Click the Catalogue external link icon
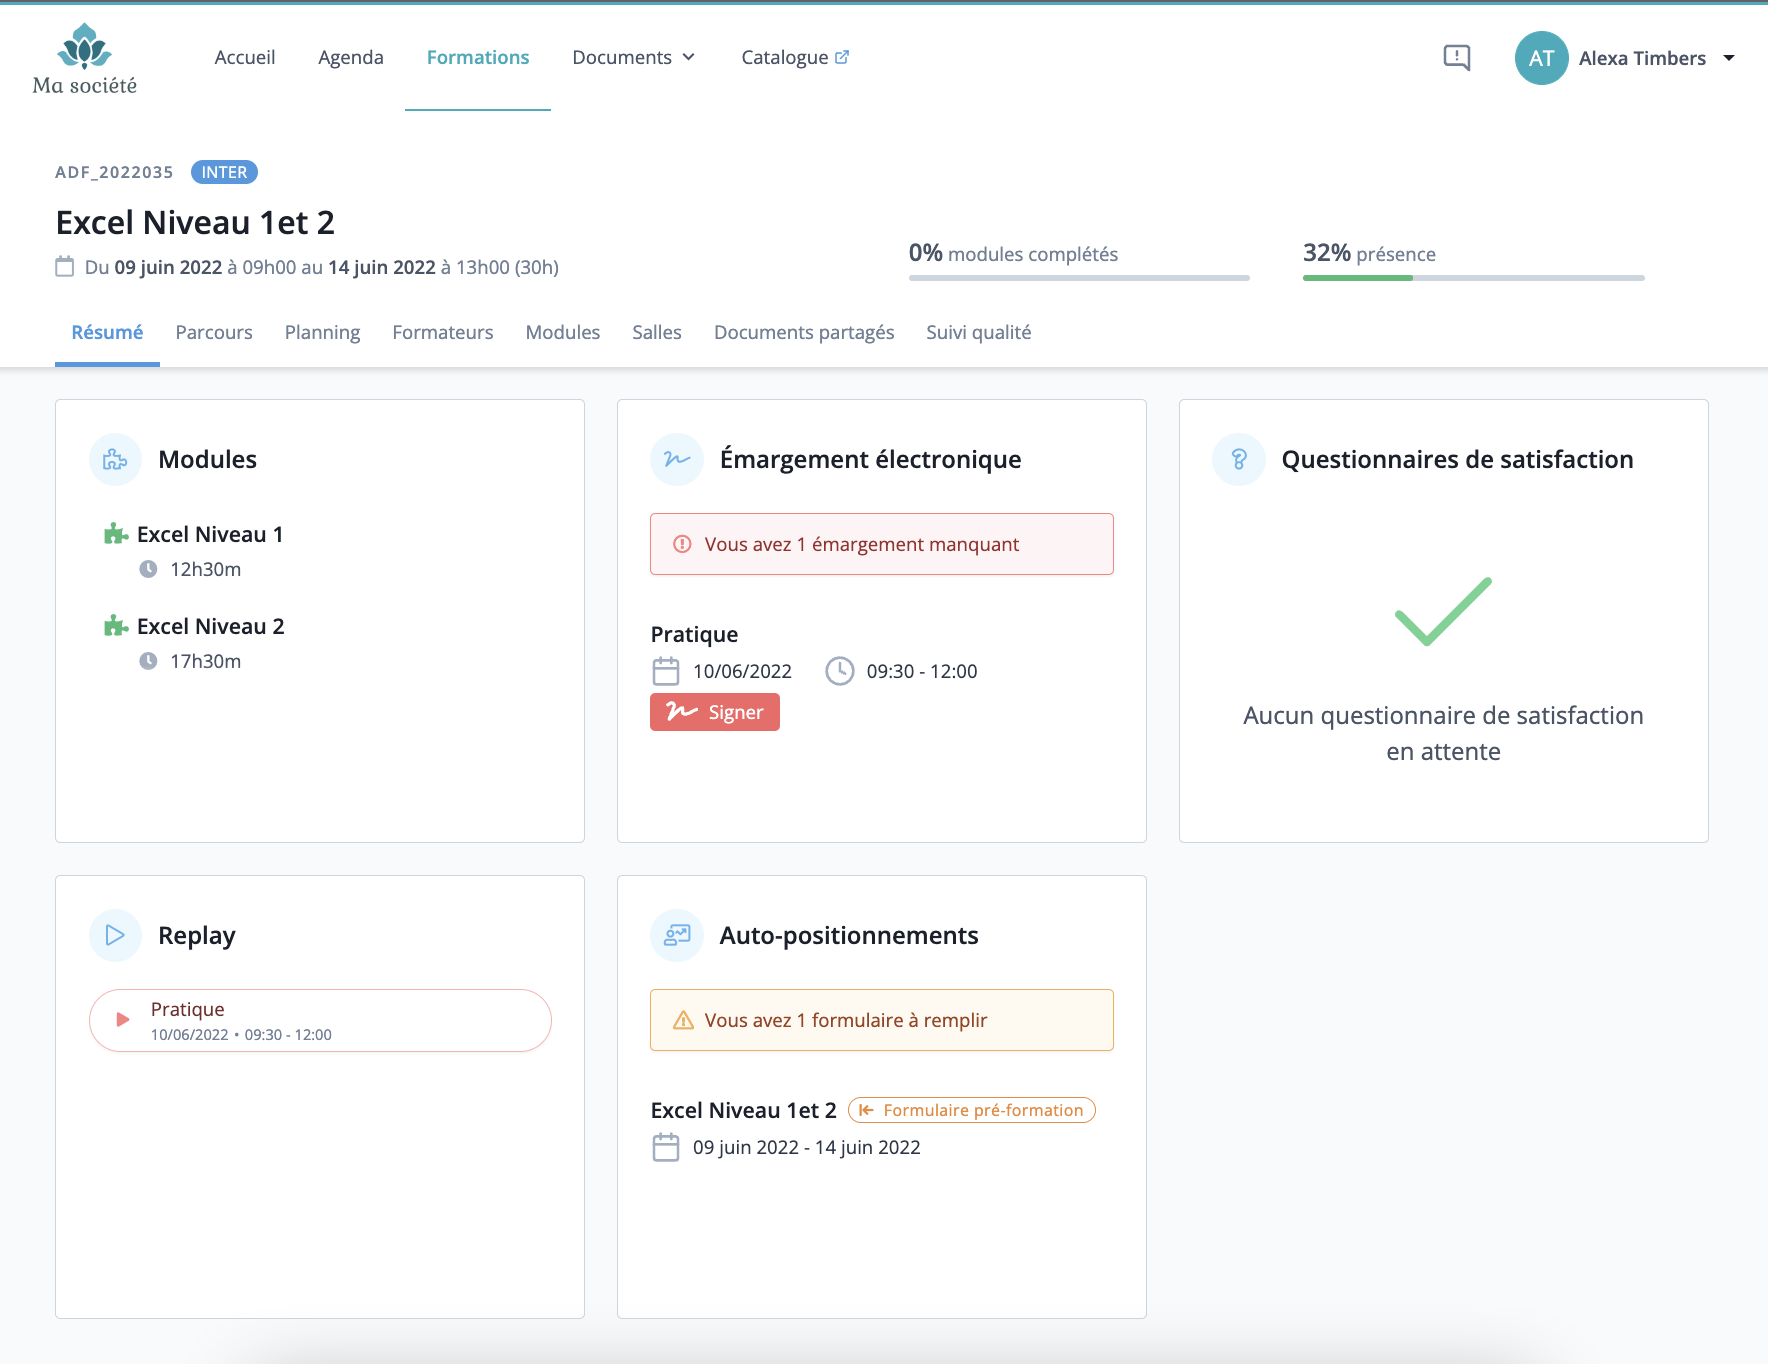The width and height of the screenshot is (1768, 1364). 842,57
